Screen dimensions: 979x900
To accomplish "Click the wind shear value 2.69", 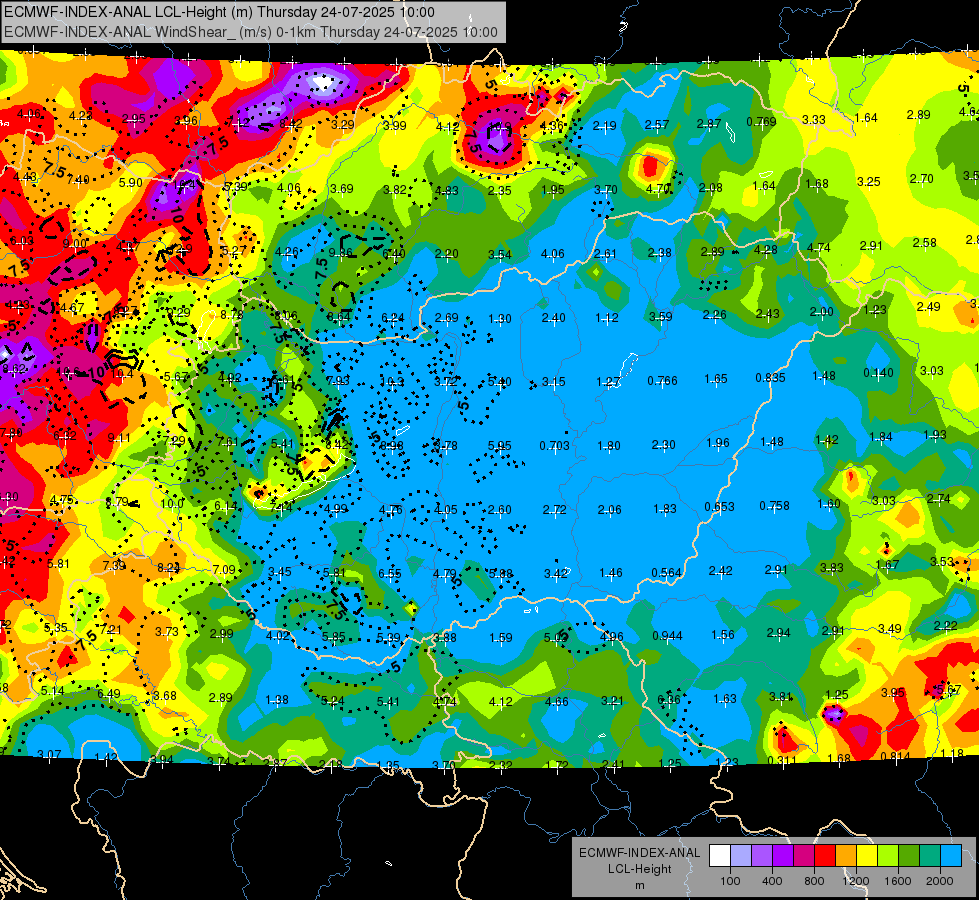I will 446,318.
